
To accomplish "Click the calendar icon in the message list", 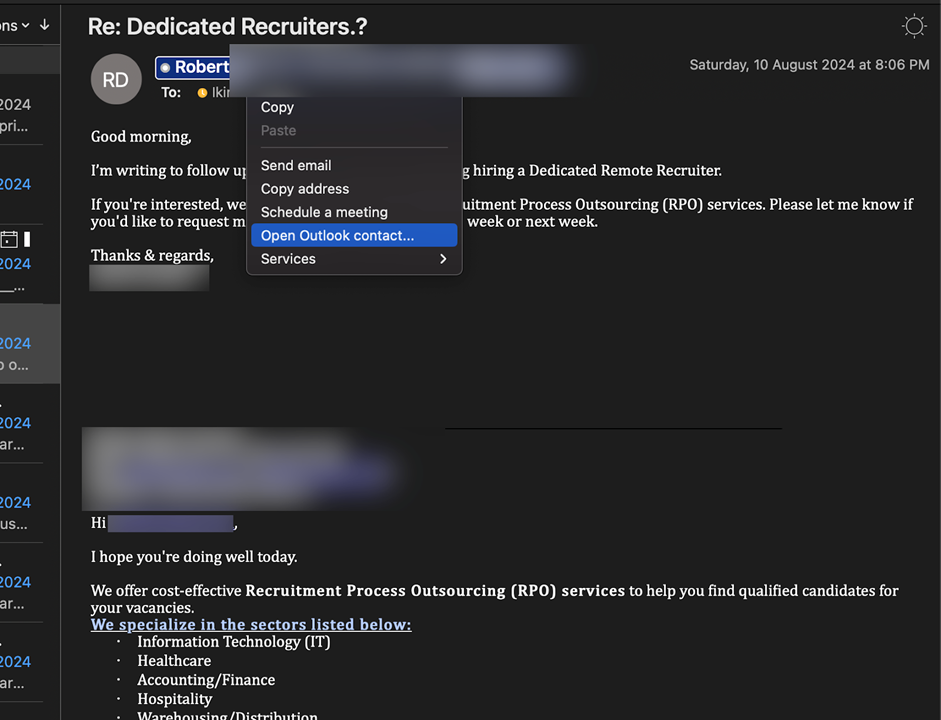I will (9, 239).
